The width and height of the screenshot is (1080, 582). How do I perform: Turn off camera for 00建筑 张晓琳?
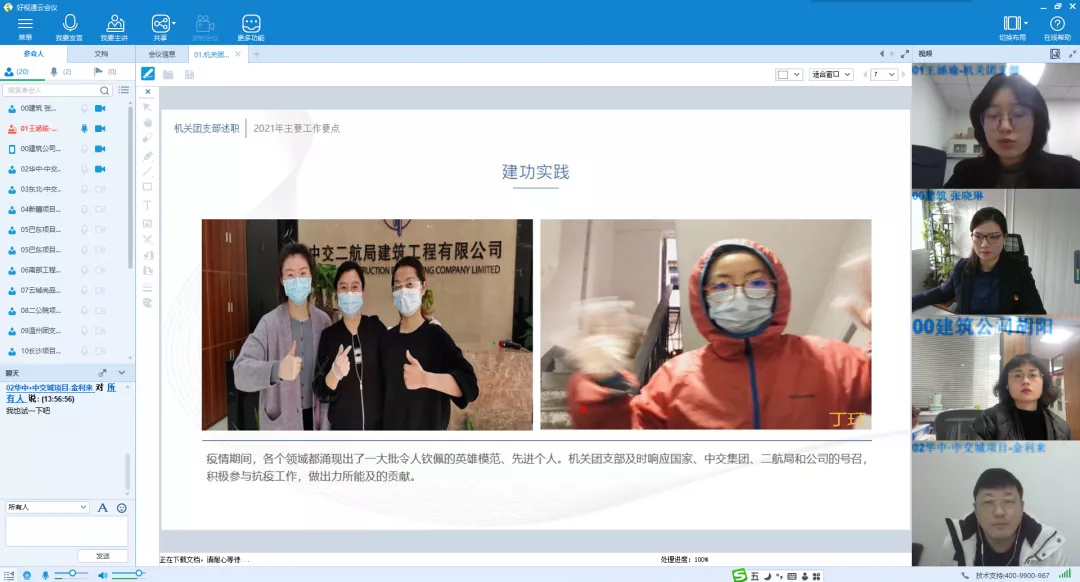(x=101, y=108)
